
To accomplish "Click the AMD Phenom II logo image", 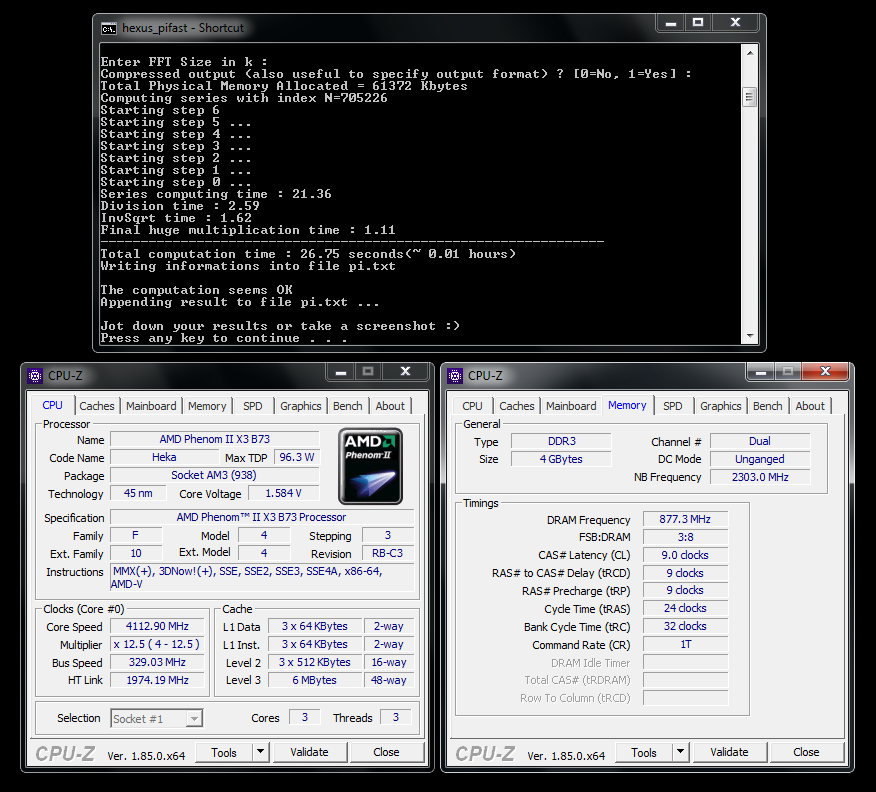I will pos(370,466).
